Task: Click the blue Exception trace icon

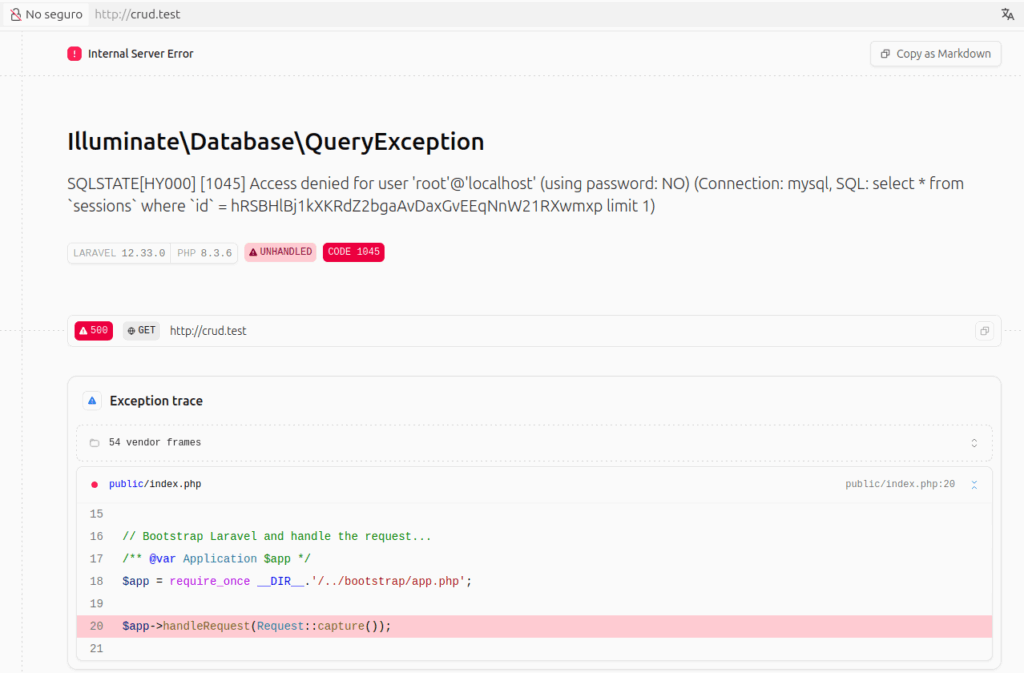Action: [92, 401]
